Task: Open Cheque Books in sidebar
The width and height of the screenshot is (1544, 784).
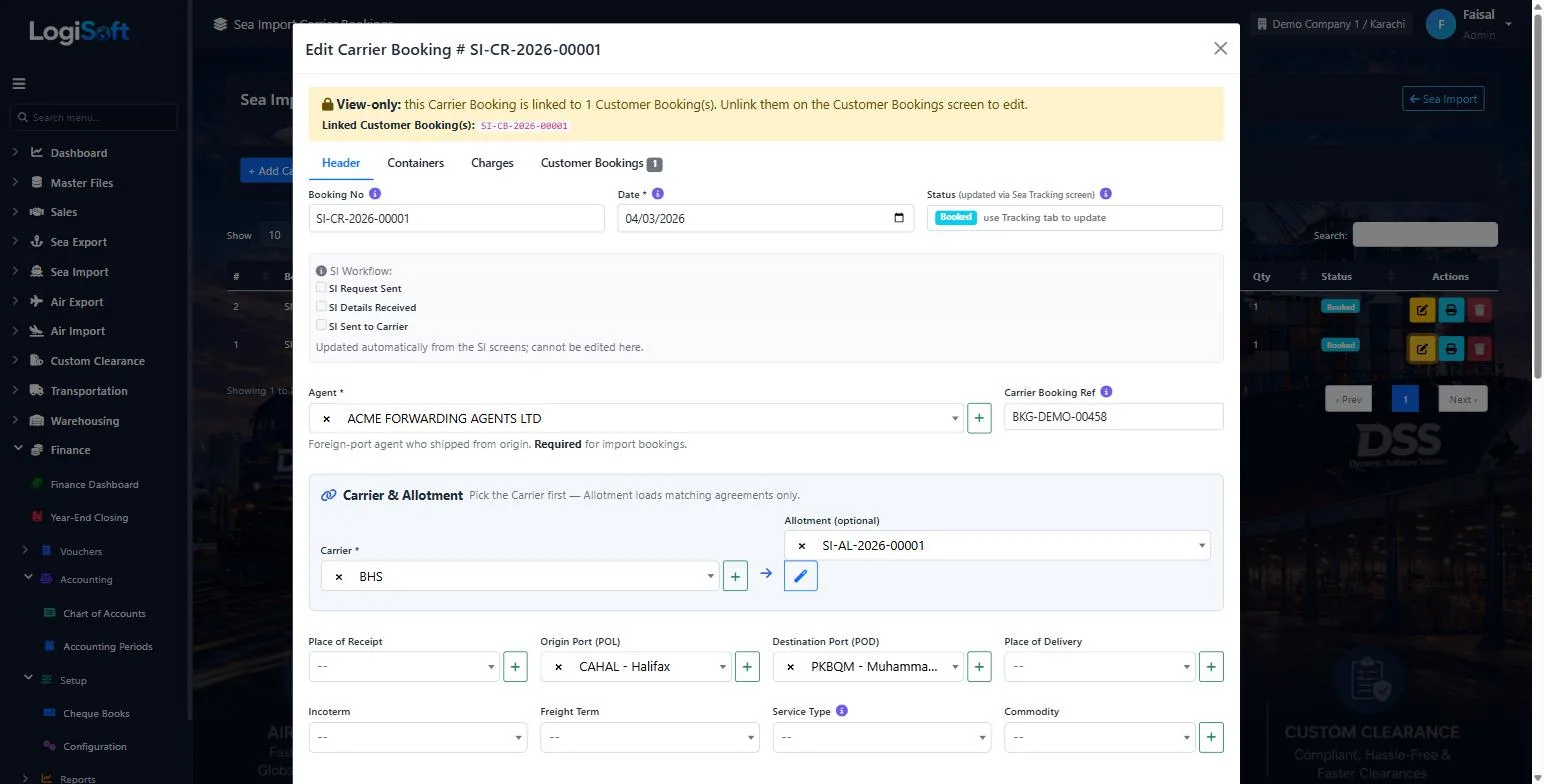Action: pyautogui.click(x=96, y=714)
